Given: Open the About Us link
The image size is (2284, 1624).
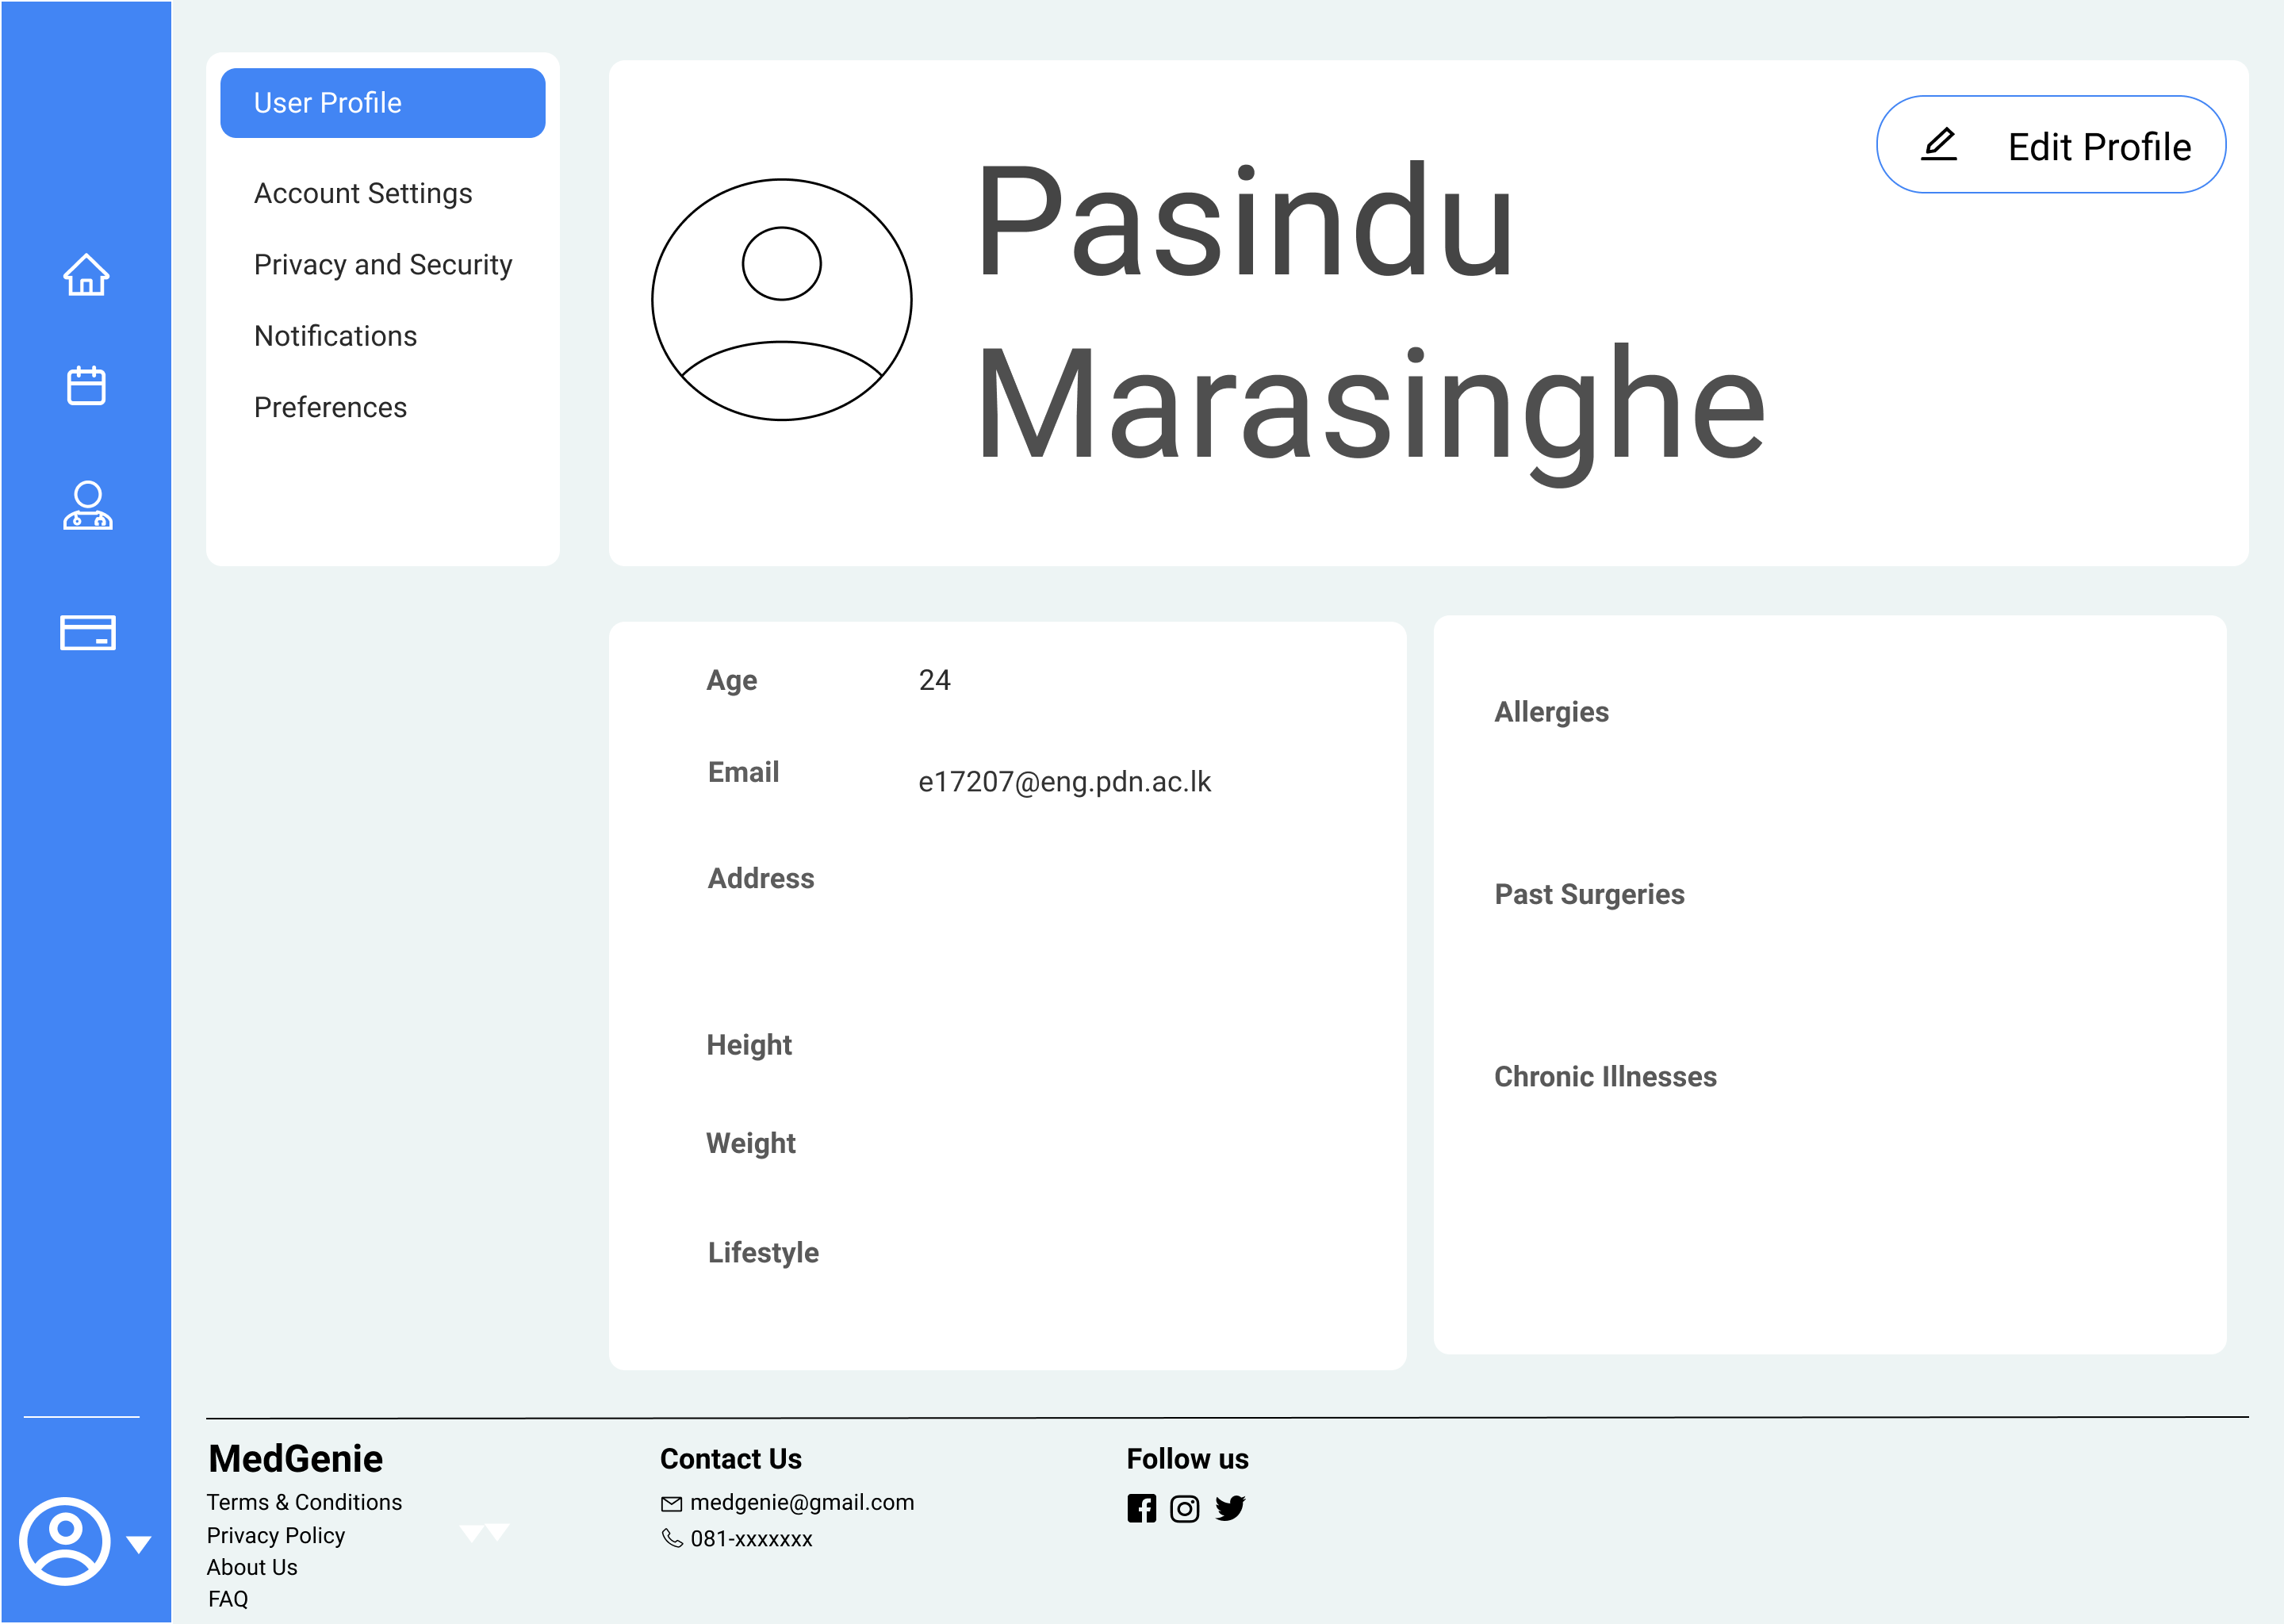Looking at the screenshot, I should (252, 1567).
